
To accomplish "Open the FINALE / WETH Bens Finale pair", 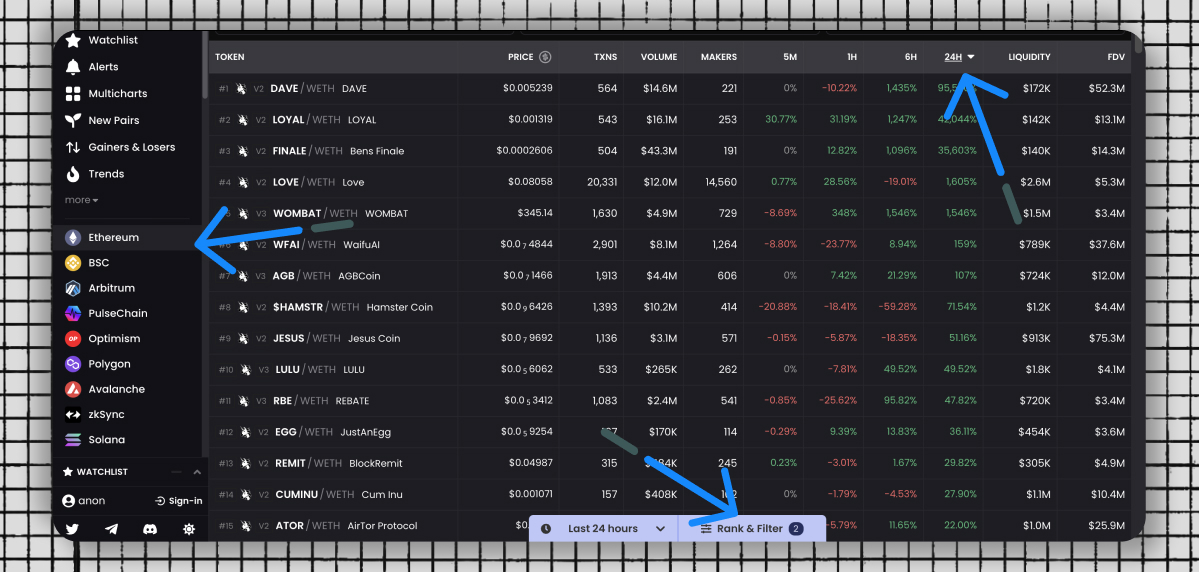I will pyautogui.click(x=338, y=151).
